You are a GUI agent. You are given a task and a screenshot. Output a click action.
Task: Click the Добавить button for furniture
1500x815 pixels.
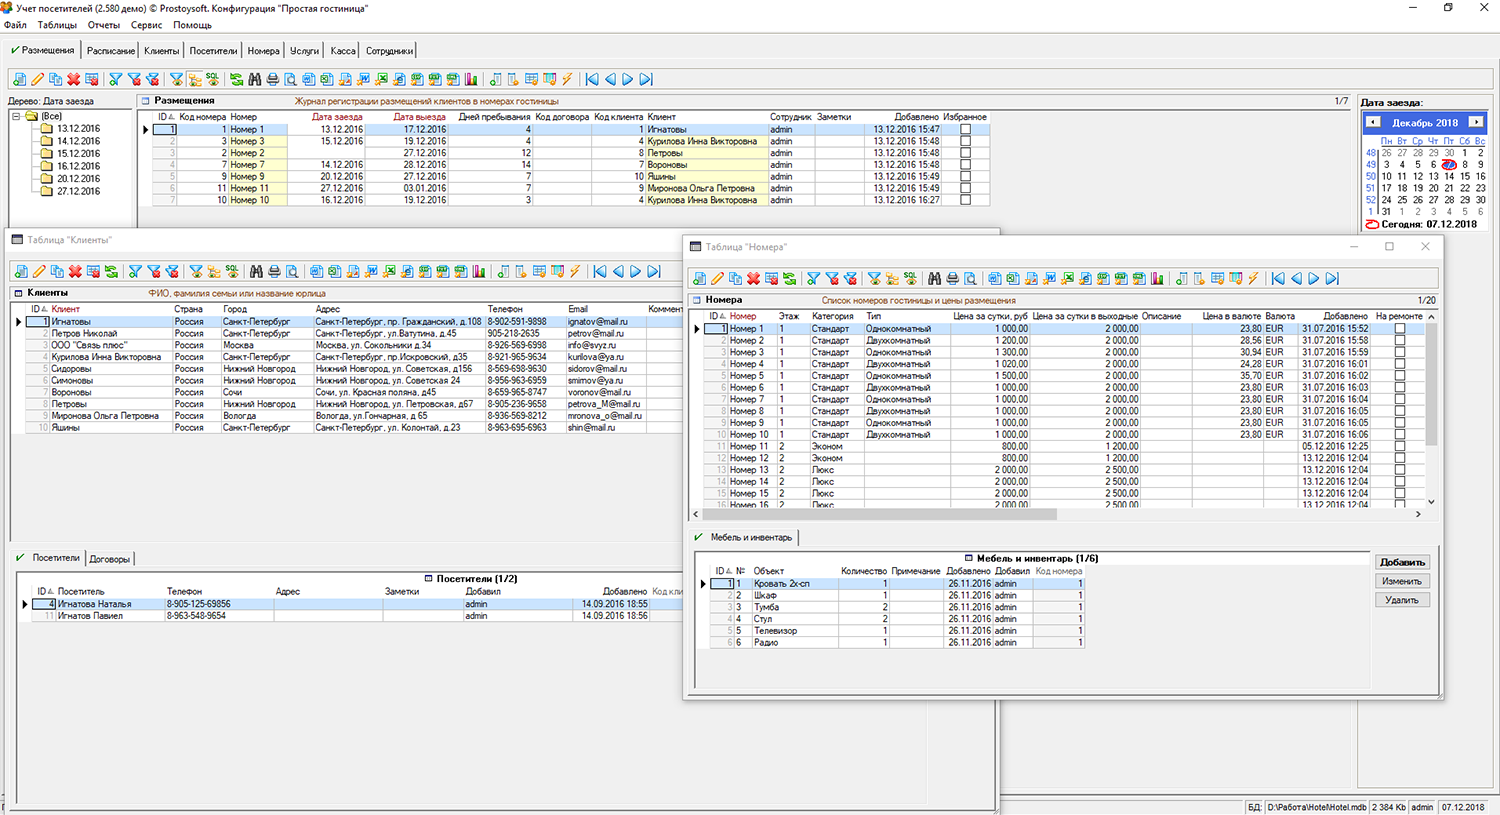(1402, 562)
